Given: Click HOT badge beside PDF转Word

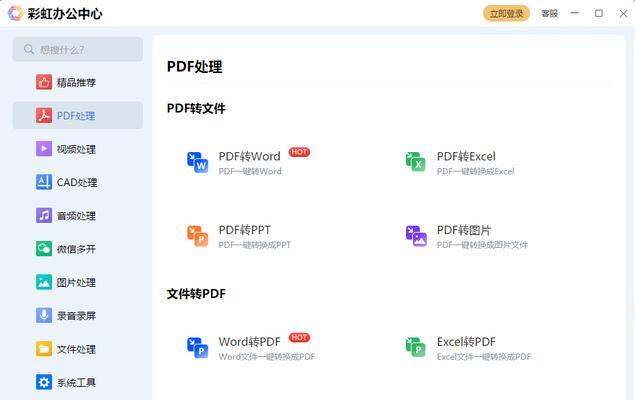Looking at the screenshot, I should (x=299, y=152).
